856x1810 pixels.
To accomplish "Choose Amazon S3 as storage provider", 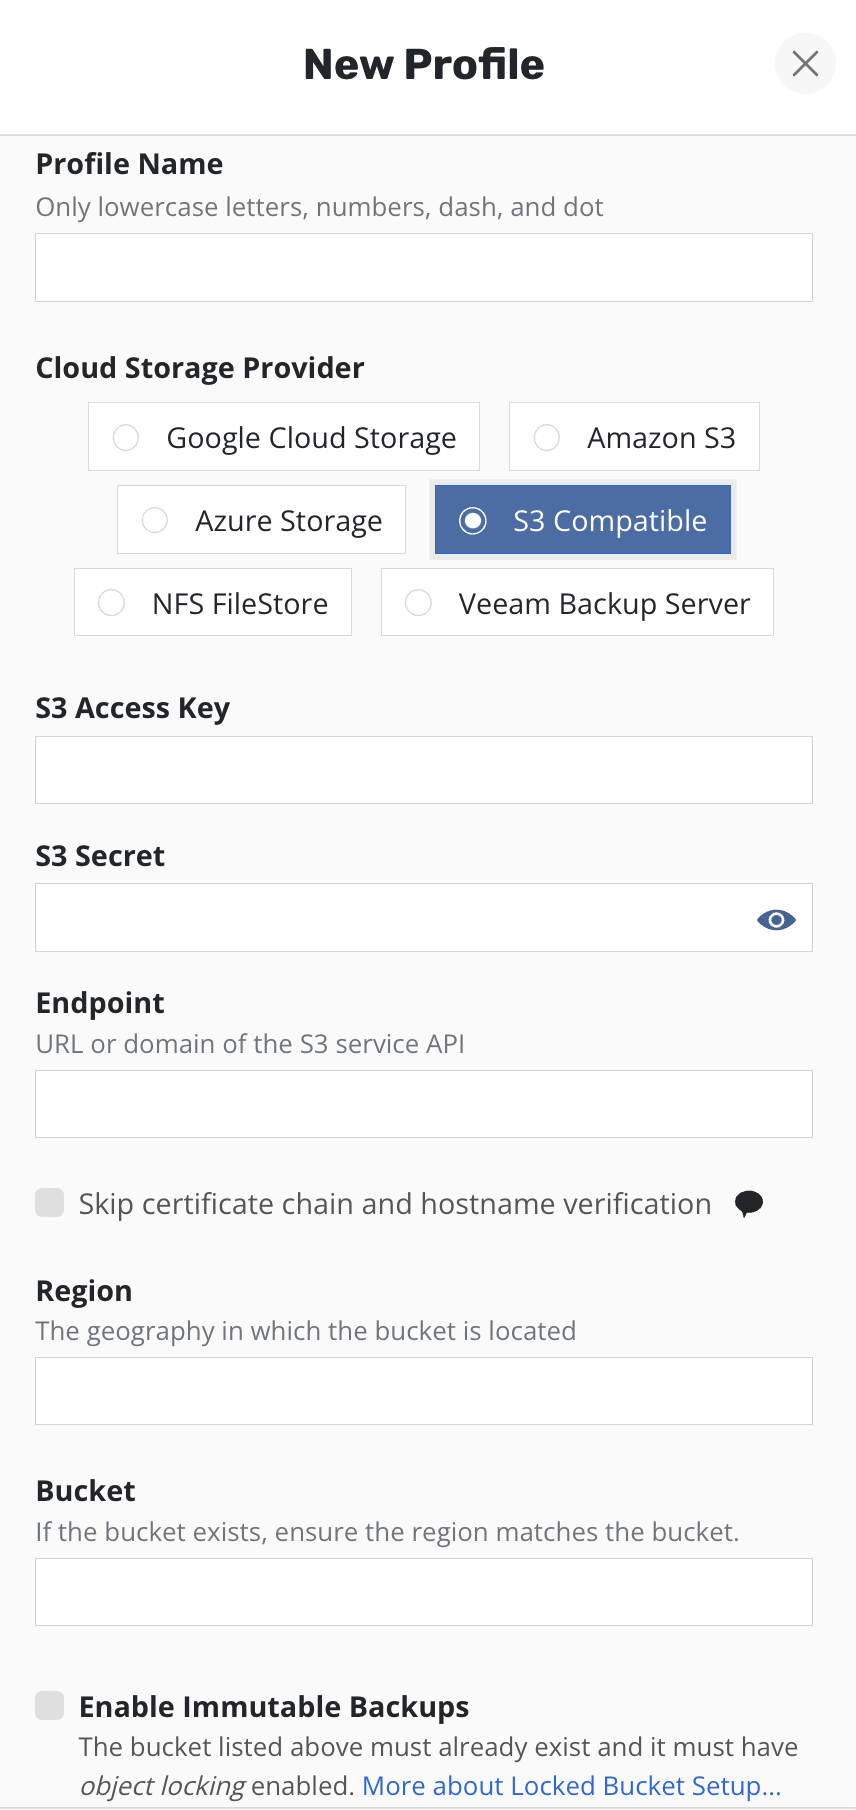I will (634, 437).
